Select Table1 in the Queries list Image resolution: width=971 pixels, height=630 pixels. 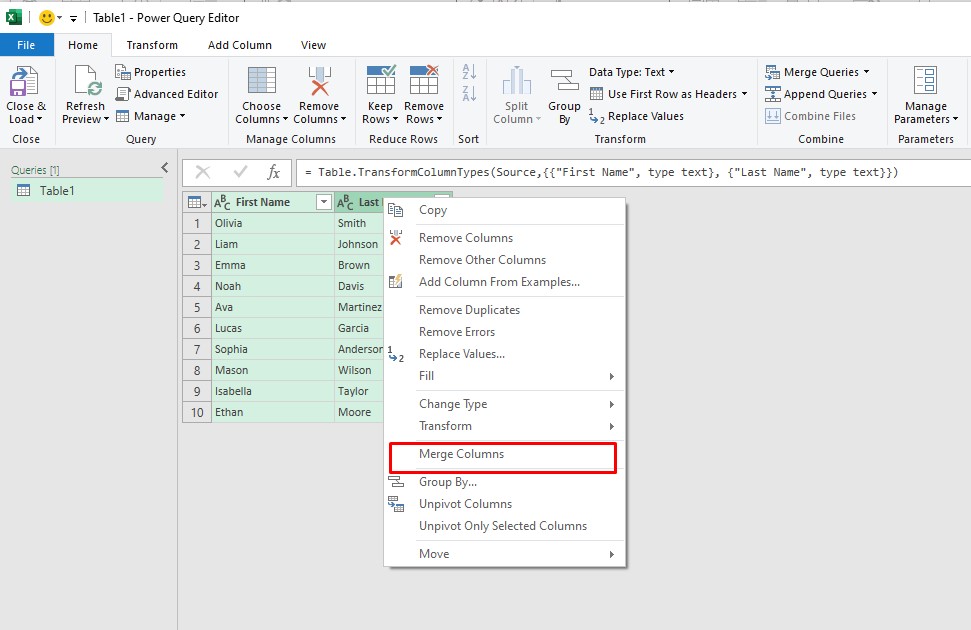(x=57, y=191)
